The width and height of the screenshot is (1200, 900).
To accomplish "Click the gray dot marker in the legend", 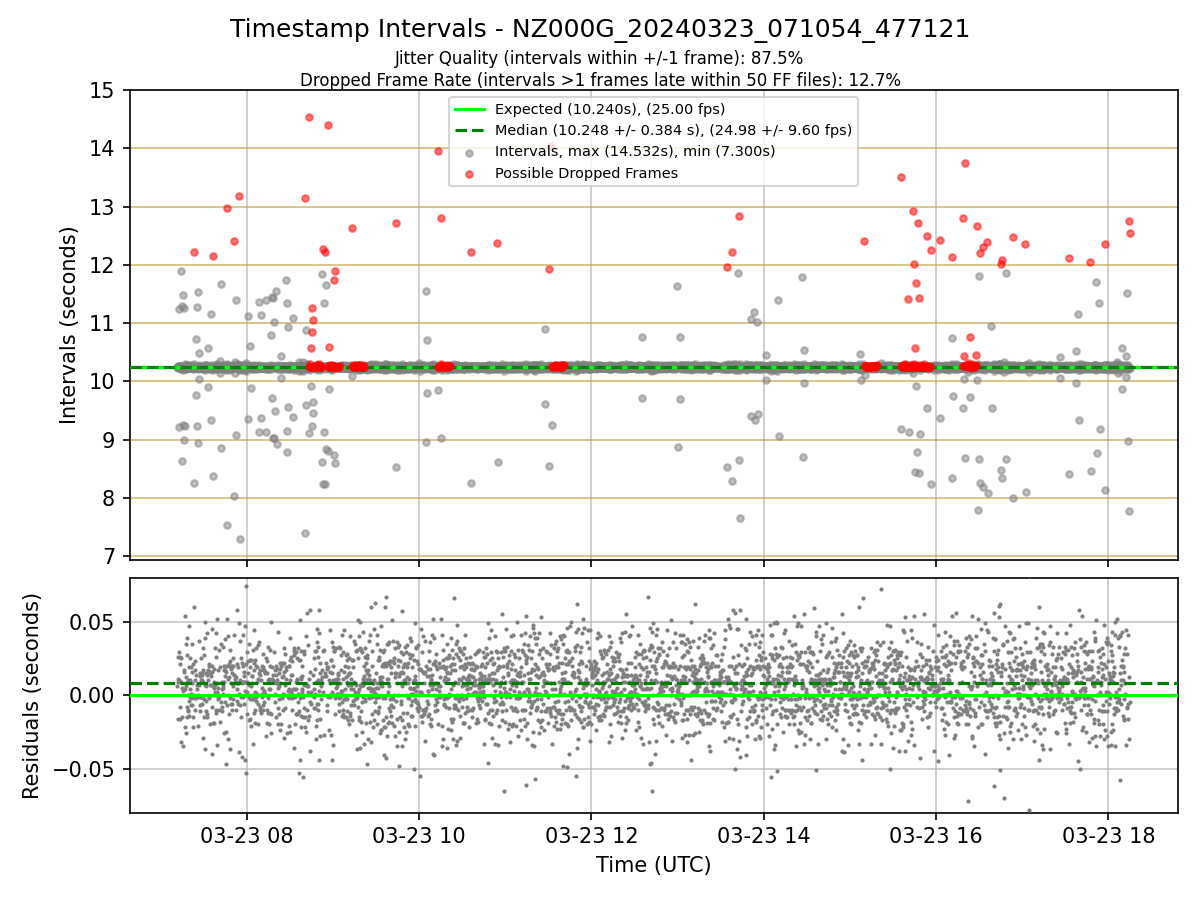I will point(471,152).
